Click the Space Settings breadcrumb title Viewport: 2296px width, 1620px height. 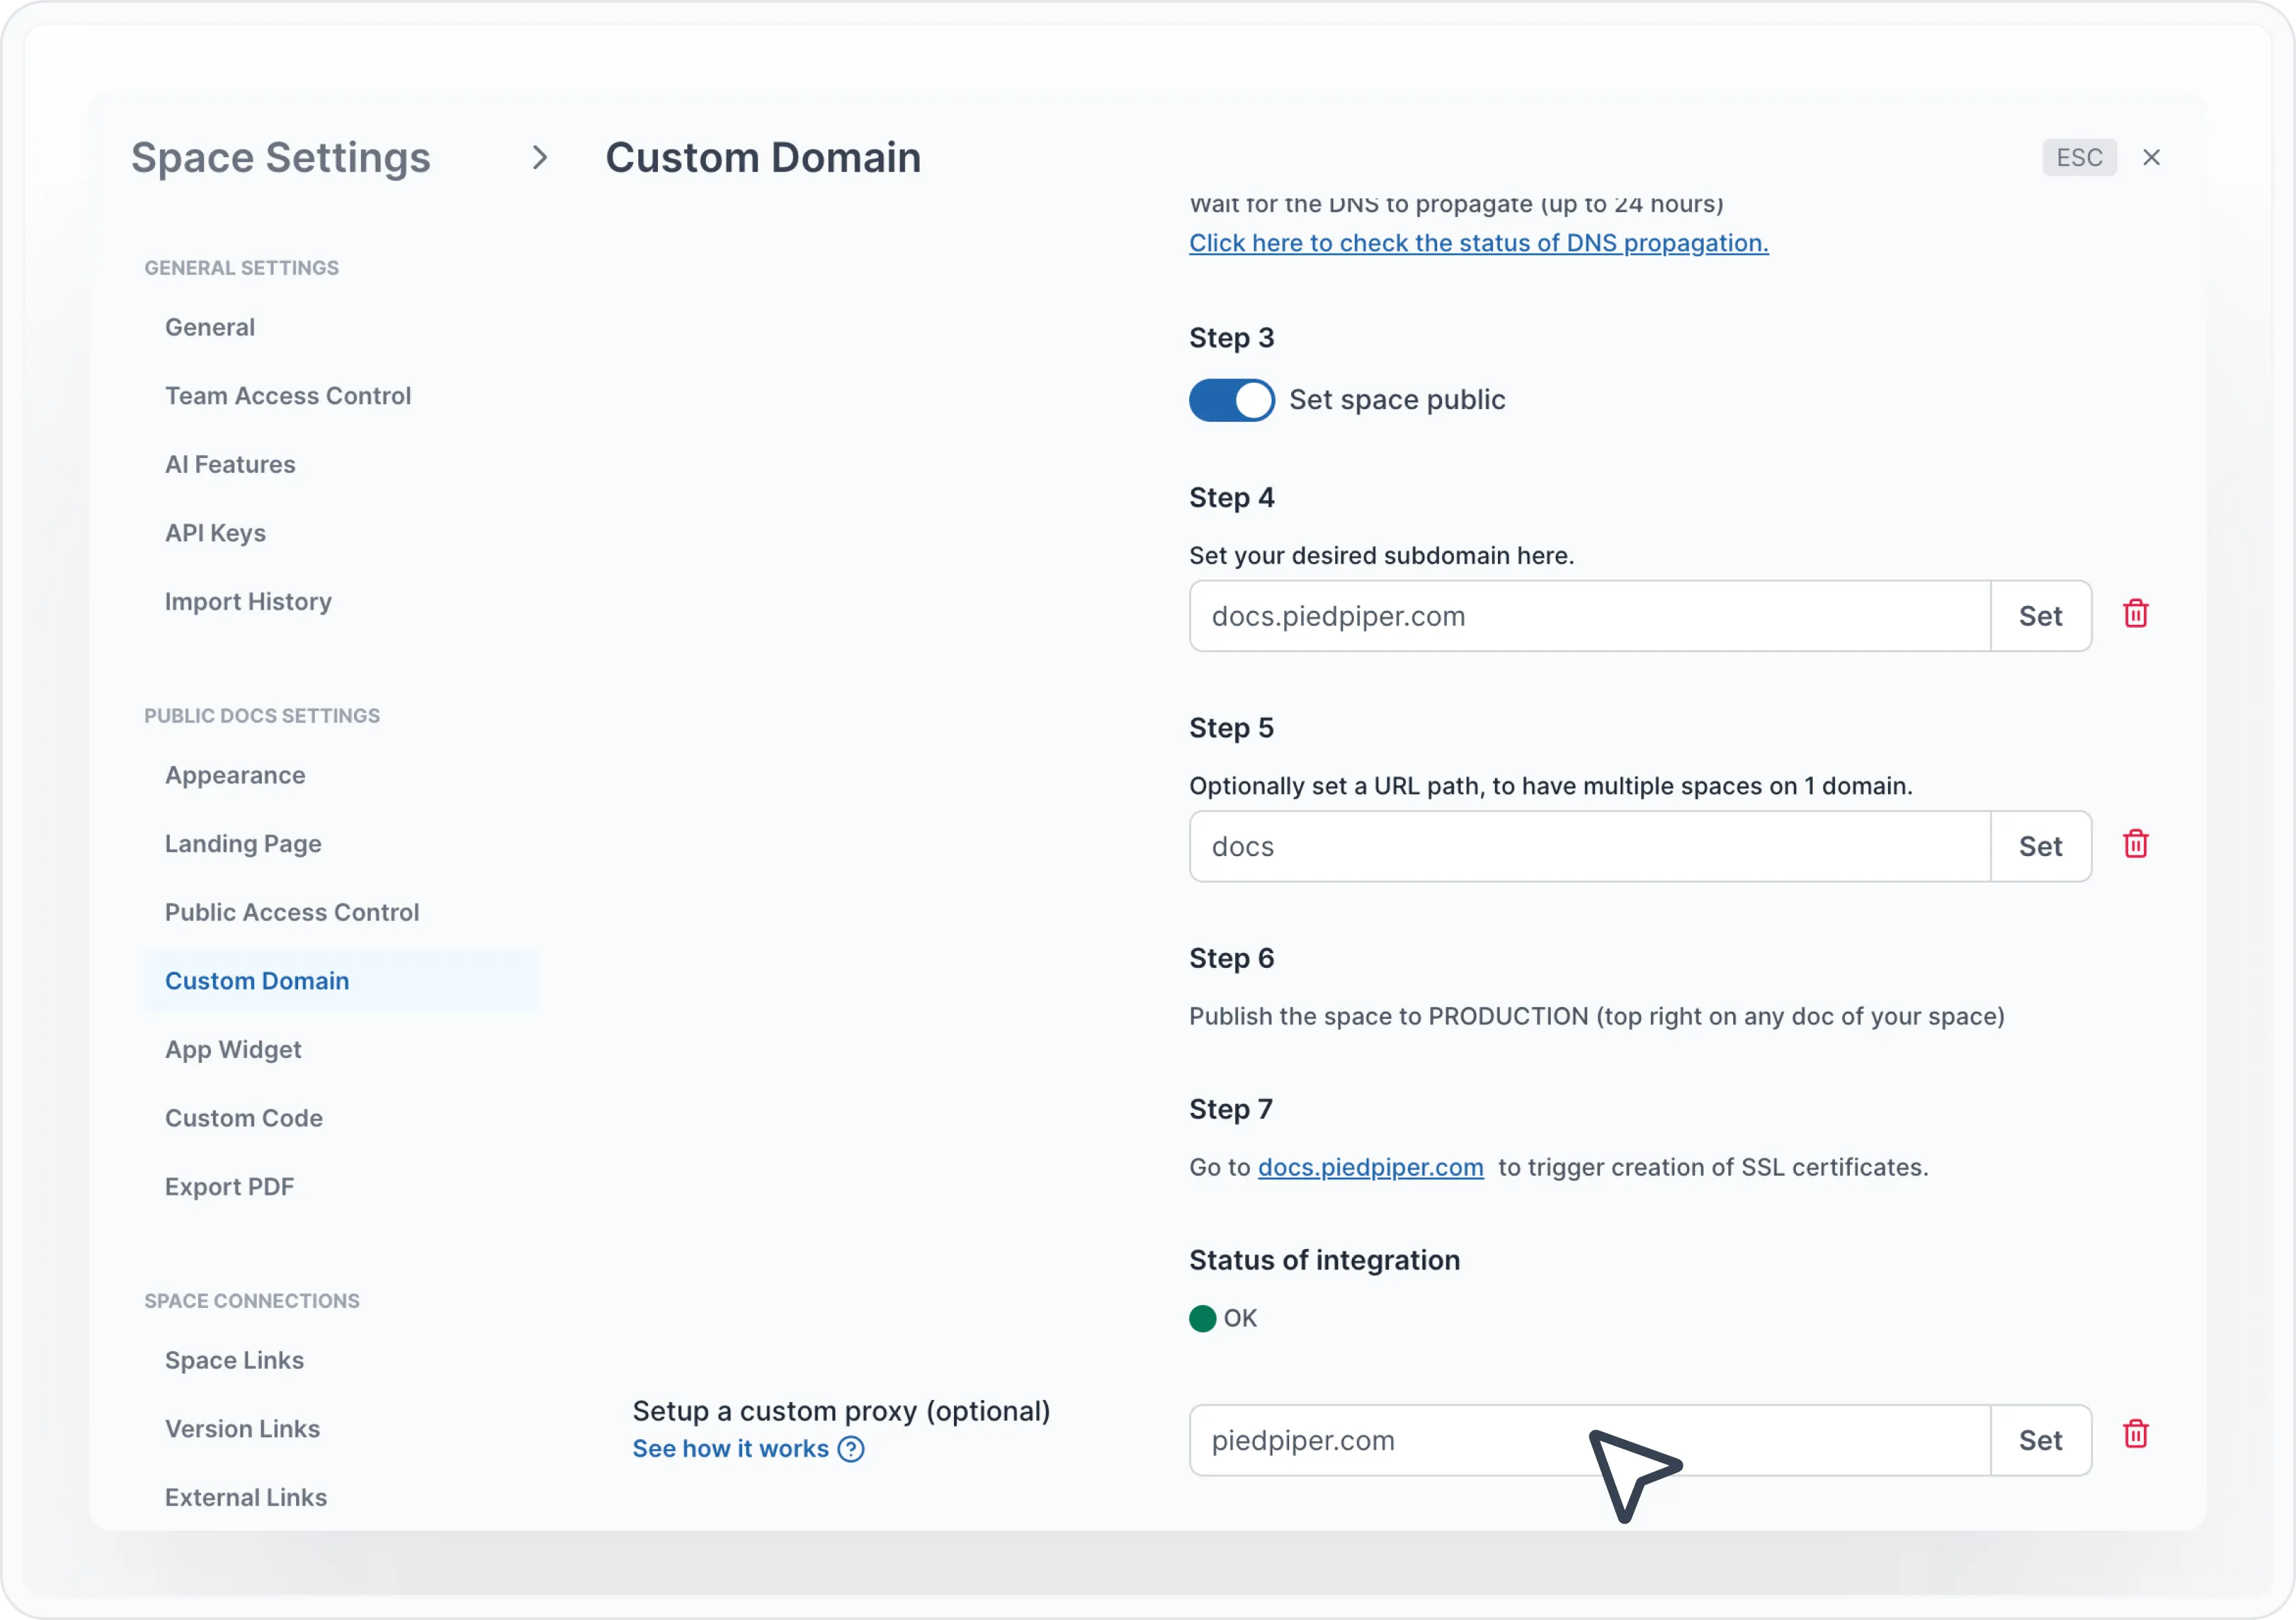click(281, 157)
